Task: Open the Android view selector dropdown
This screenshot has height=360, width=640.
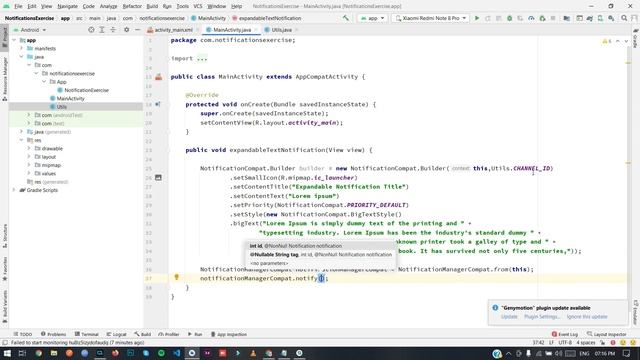Action: (x=30, y=30)
